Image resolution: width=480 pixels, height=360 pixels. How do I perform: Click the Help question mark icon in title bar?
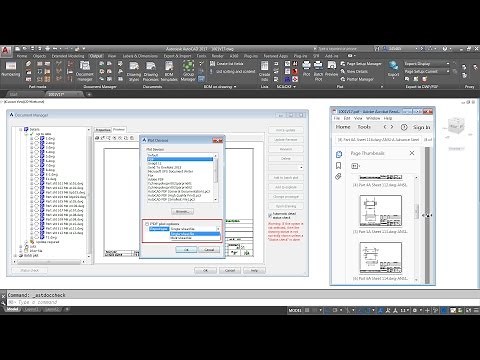(445, 49)
